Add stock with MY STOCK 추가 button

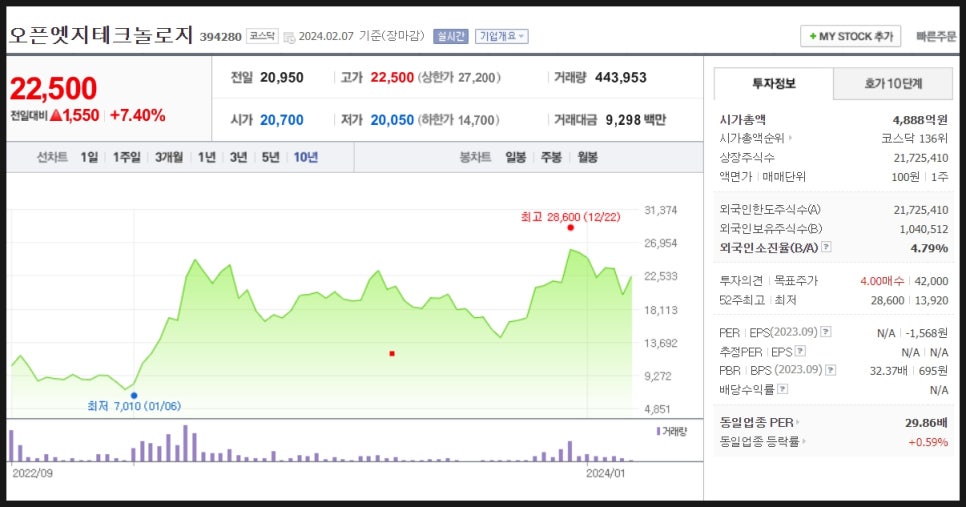(850, 36)
